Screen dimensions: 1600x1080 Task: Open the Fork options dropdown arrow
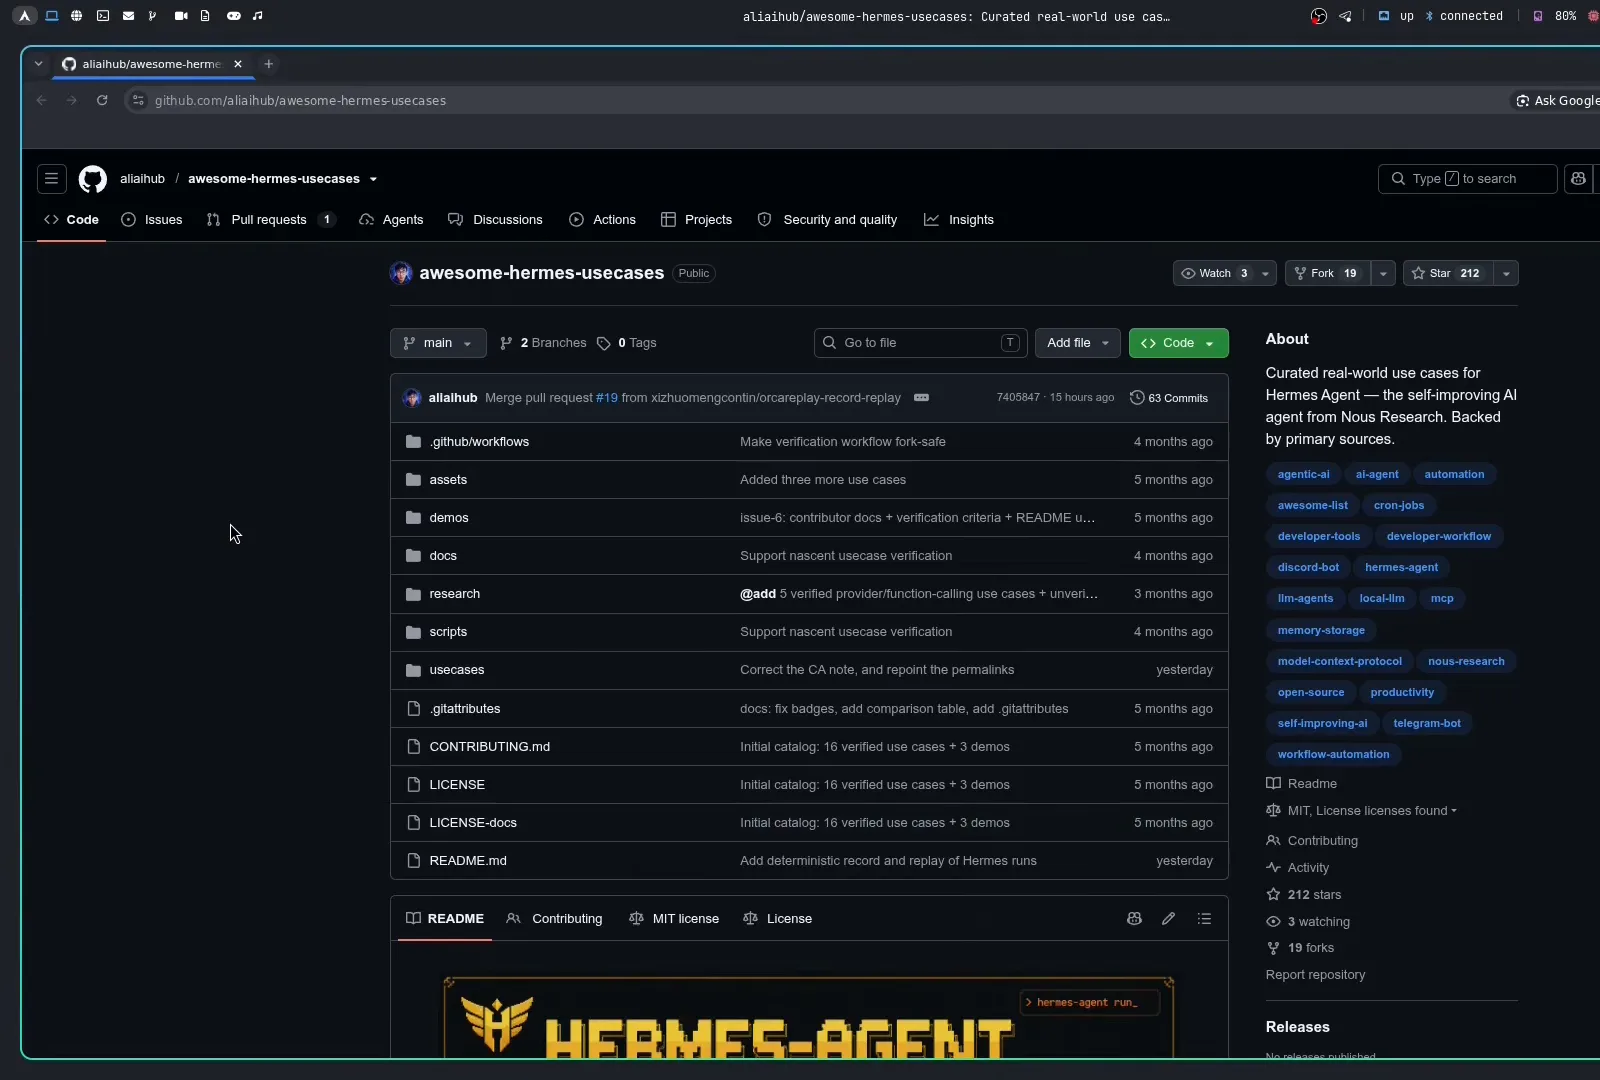click(x=1383, y=273)
